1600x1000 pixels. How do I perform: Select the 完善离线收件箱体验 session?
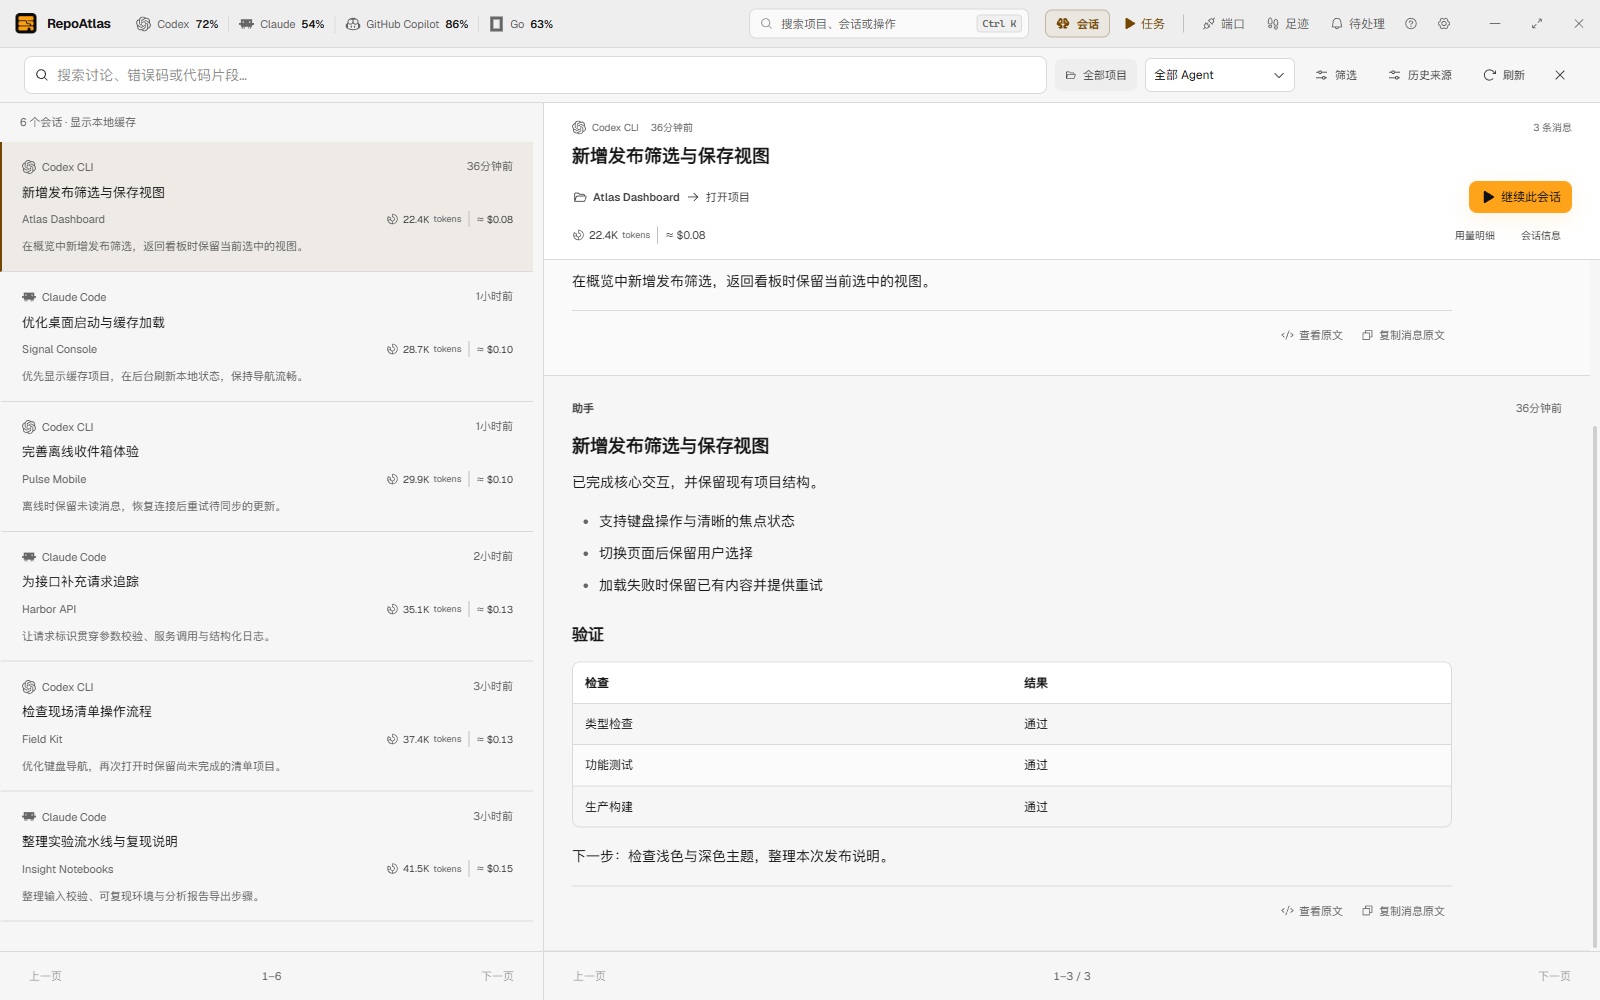[x=267, y=467]
